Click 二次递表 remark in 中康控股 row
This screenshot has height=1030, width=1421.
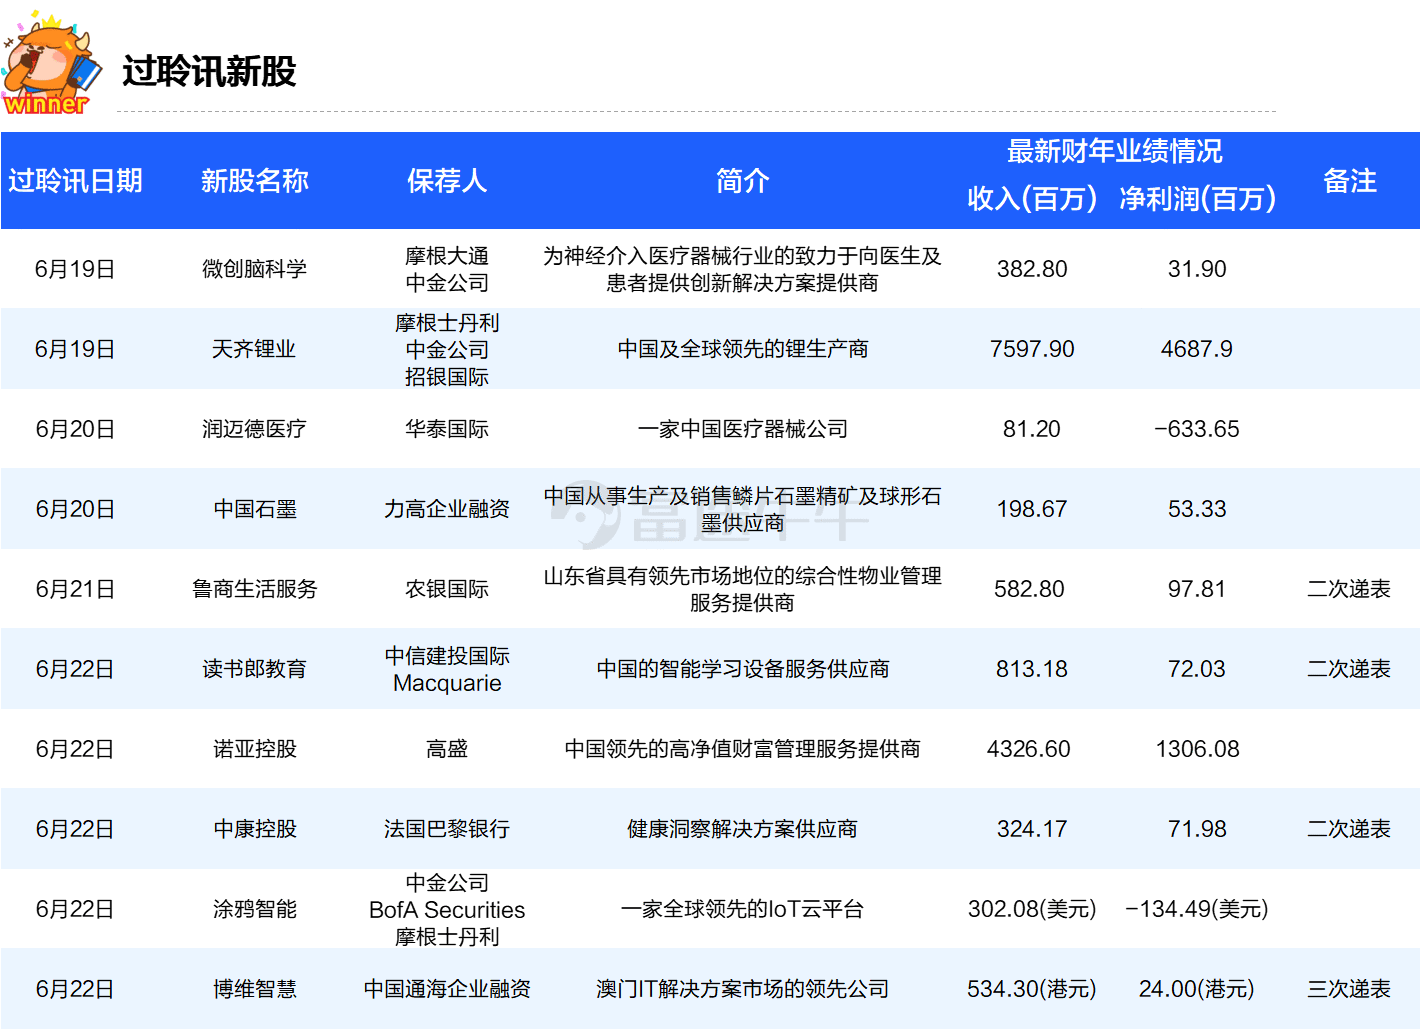tap(1349, 829)
